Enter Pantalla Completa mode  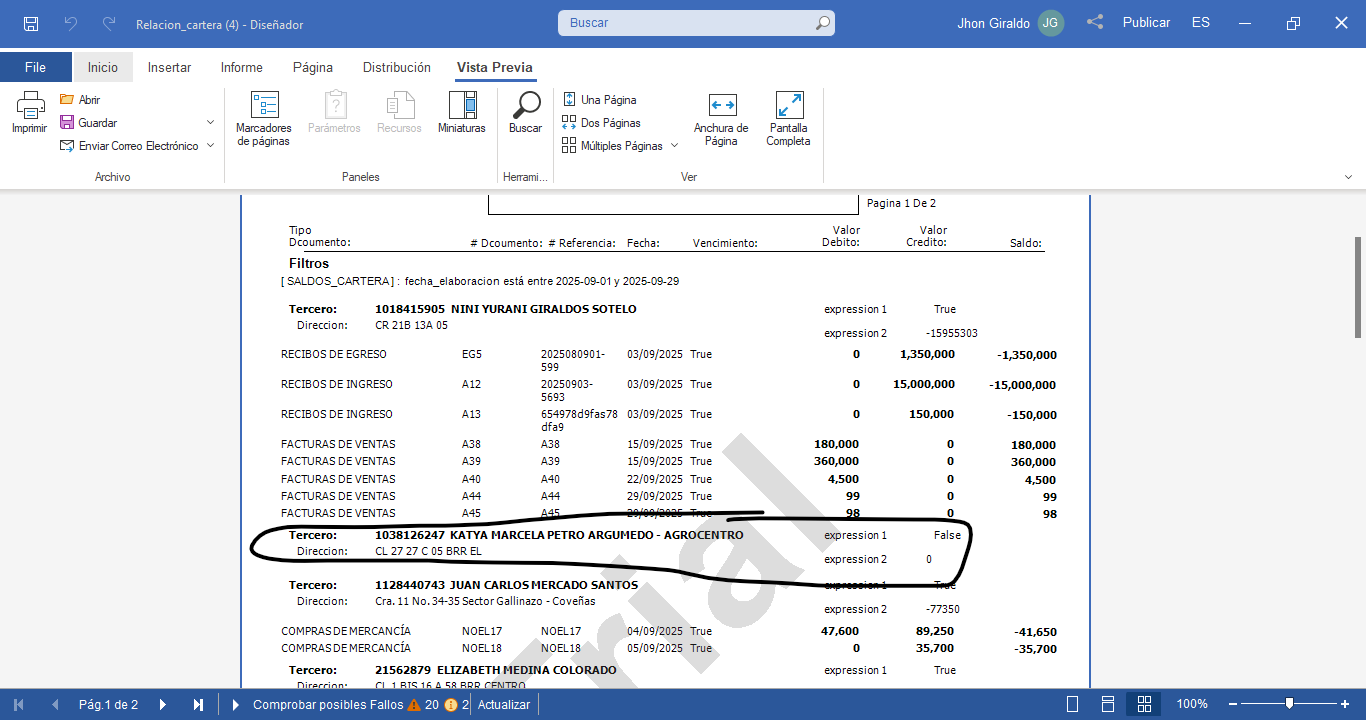(788, 118)
